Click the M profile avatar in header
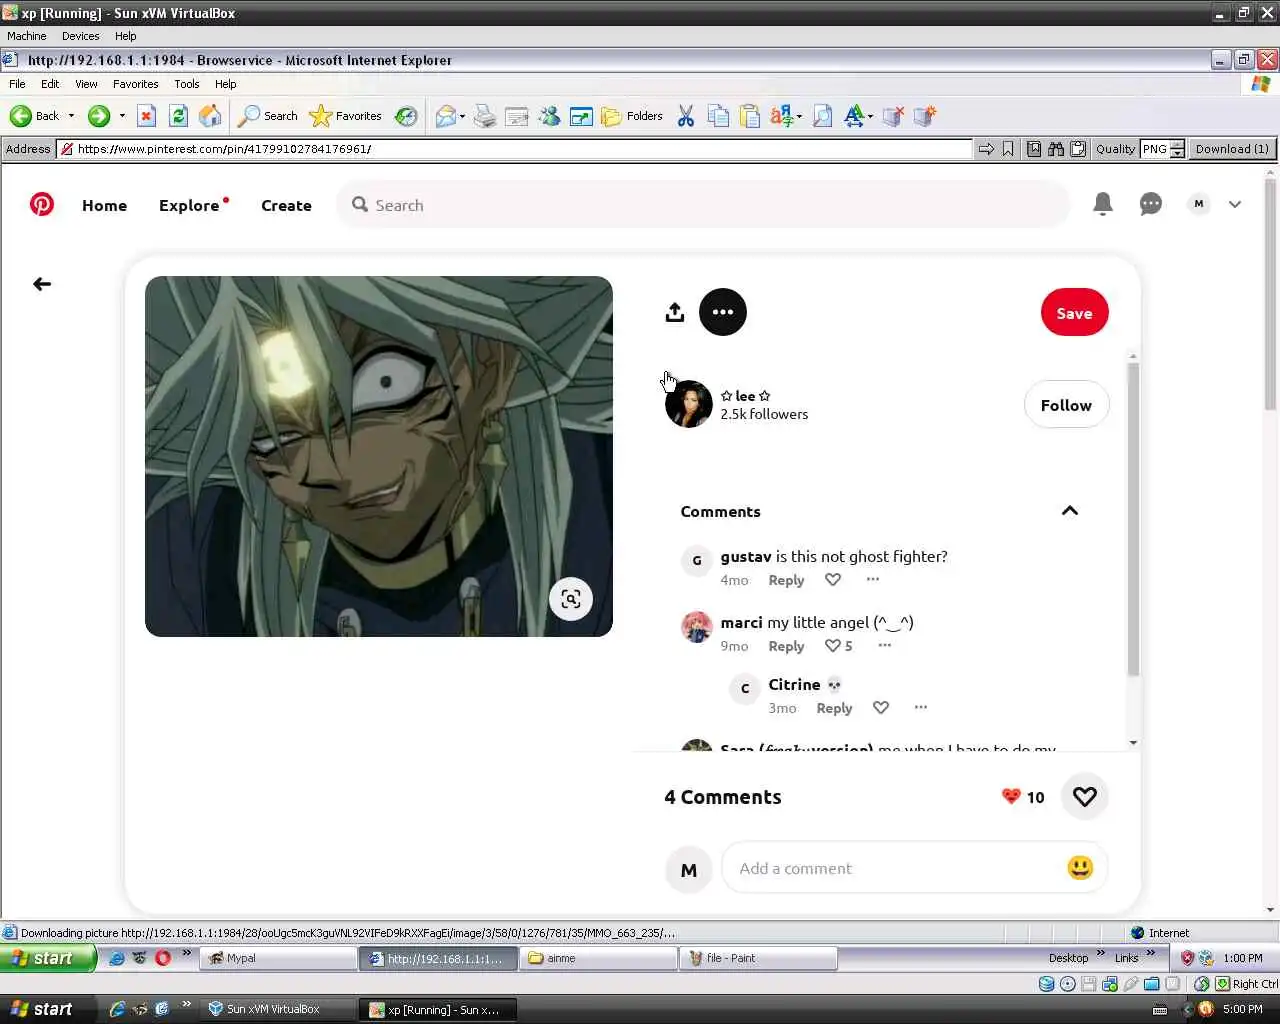The image size is (1280, 1024). [x=1199, y=204]
